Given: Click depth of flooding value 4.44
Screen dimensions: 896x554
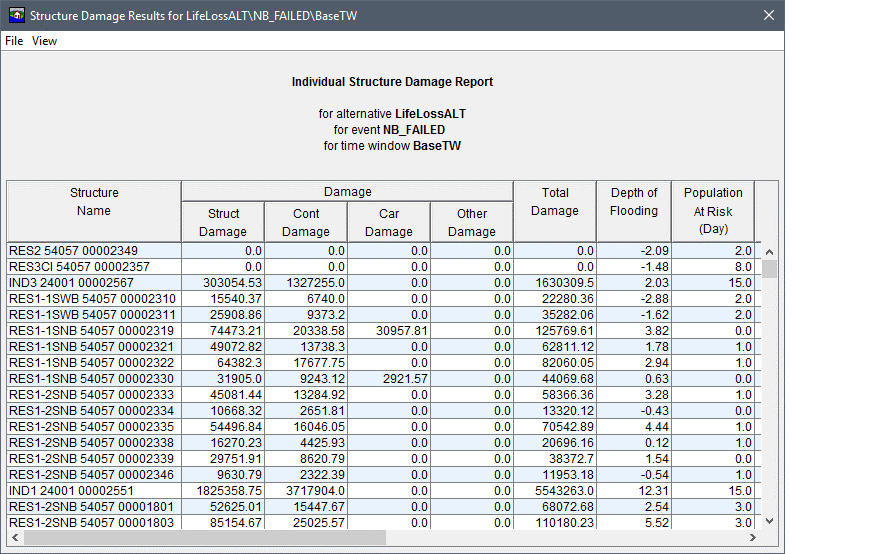Looking at the screenshot, I should point(657,427).
